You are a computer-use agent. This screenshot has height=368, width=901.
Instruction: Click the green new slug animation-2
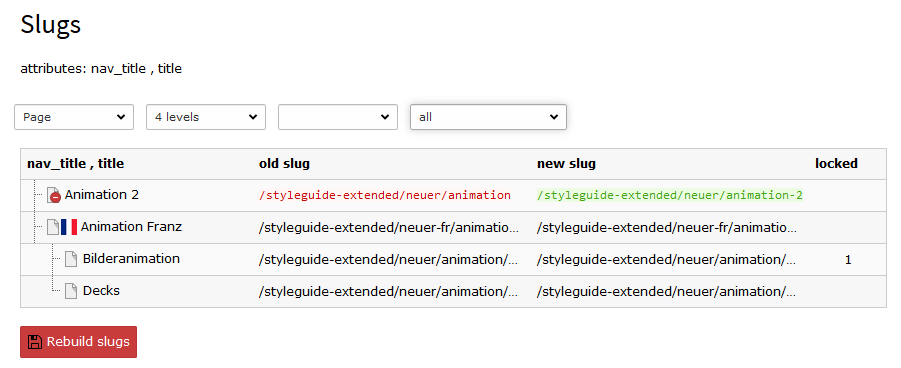pos(670,196)
